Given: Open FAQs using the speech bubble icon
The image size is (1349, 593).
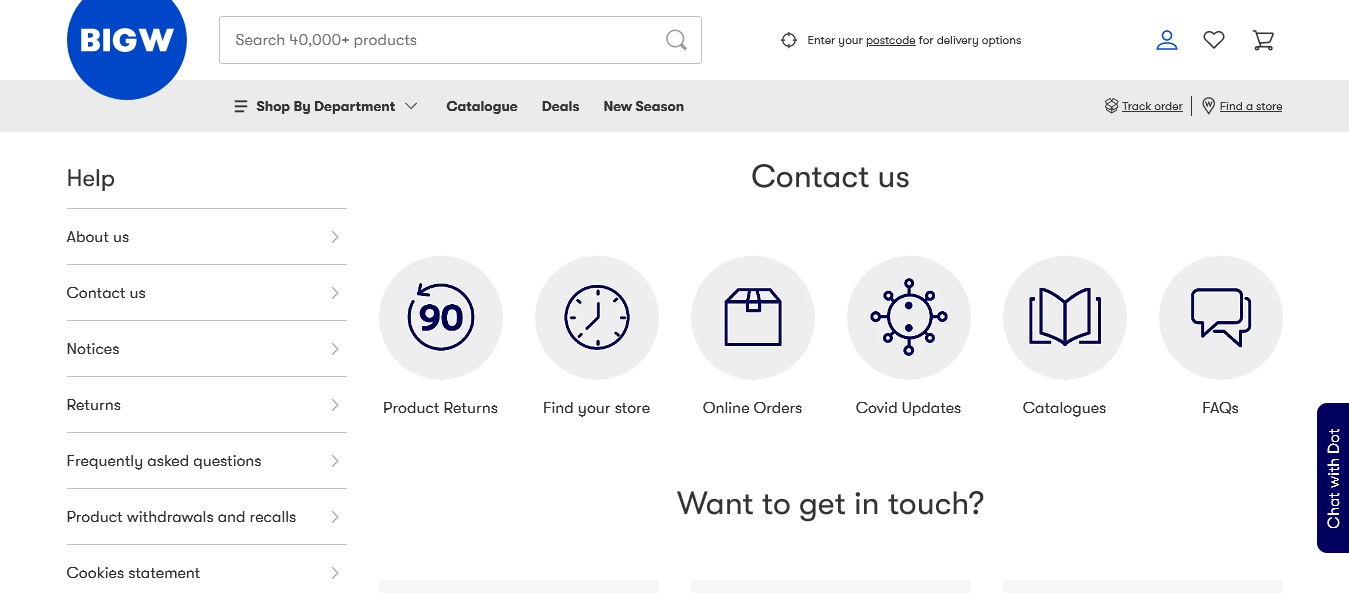Looking at the screenshot, I should point(1220,317).
